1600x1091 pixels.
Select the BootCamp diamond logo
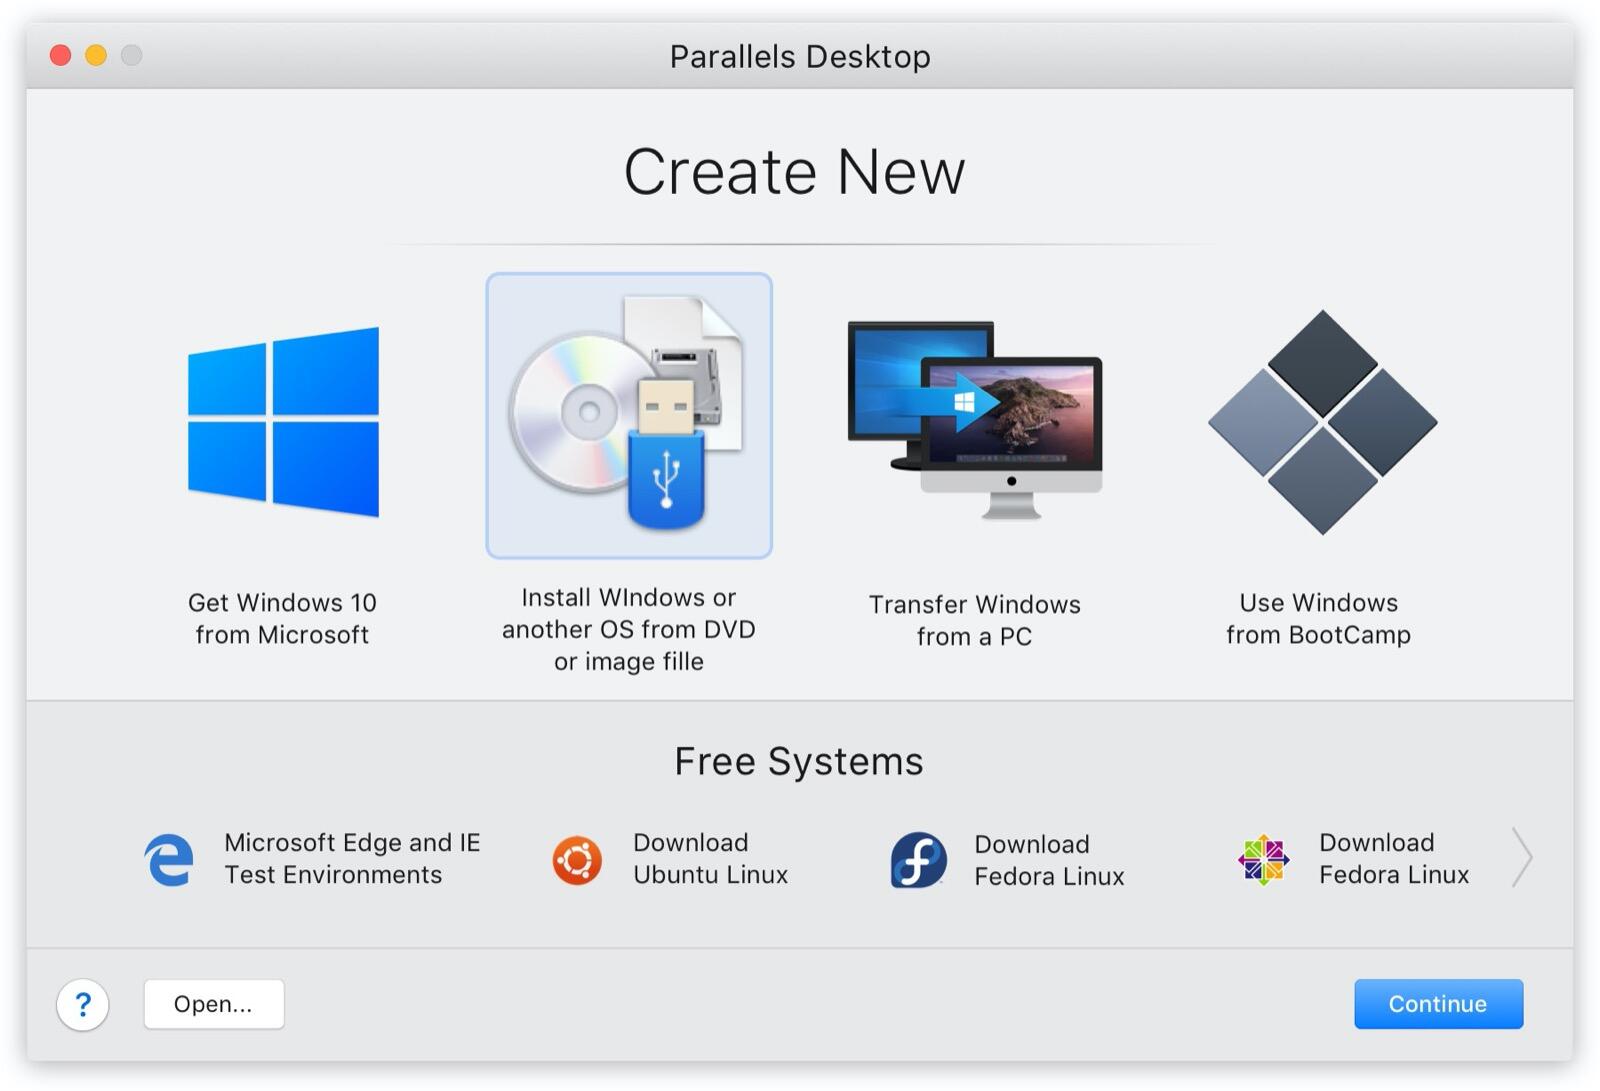pyautogui.click(x=1322, y=421)
